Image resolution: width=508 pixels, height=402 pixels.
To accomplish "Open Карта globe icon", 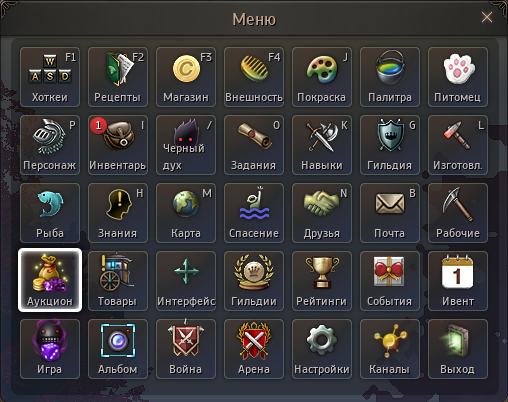I will click(186, 213).
